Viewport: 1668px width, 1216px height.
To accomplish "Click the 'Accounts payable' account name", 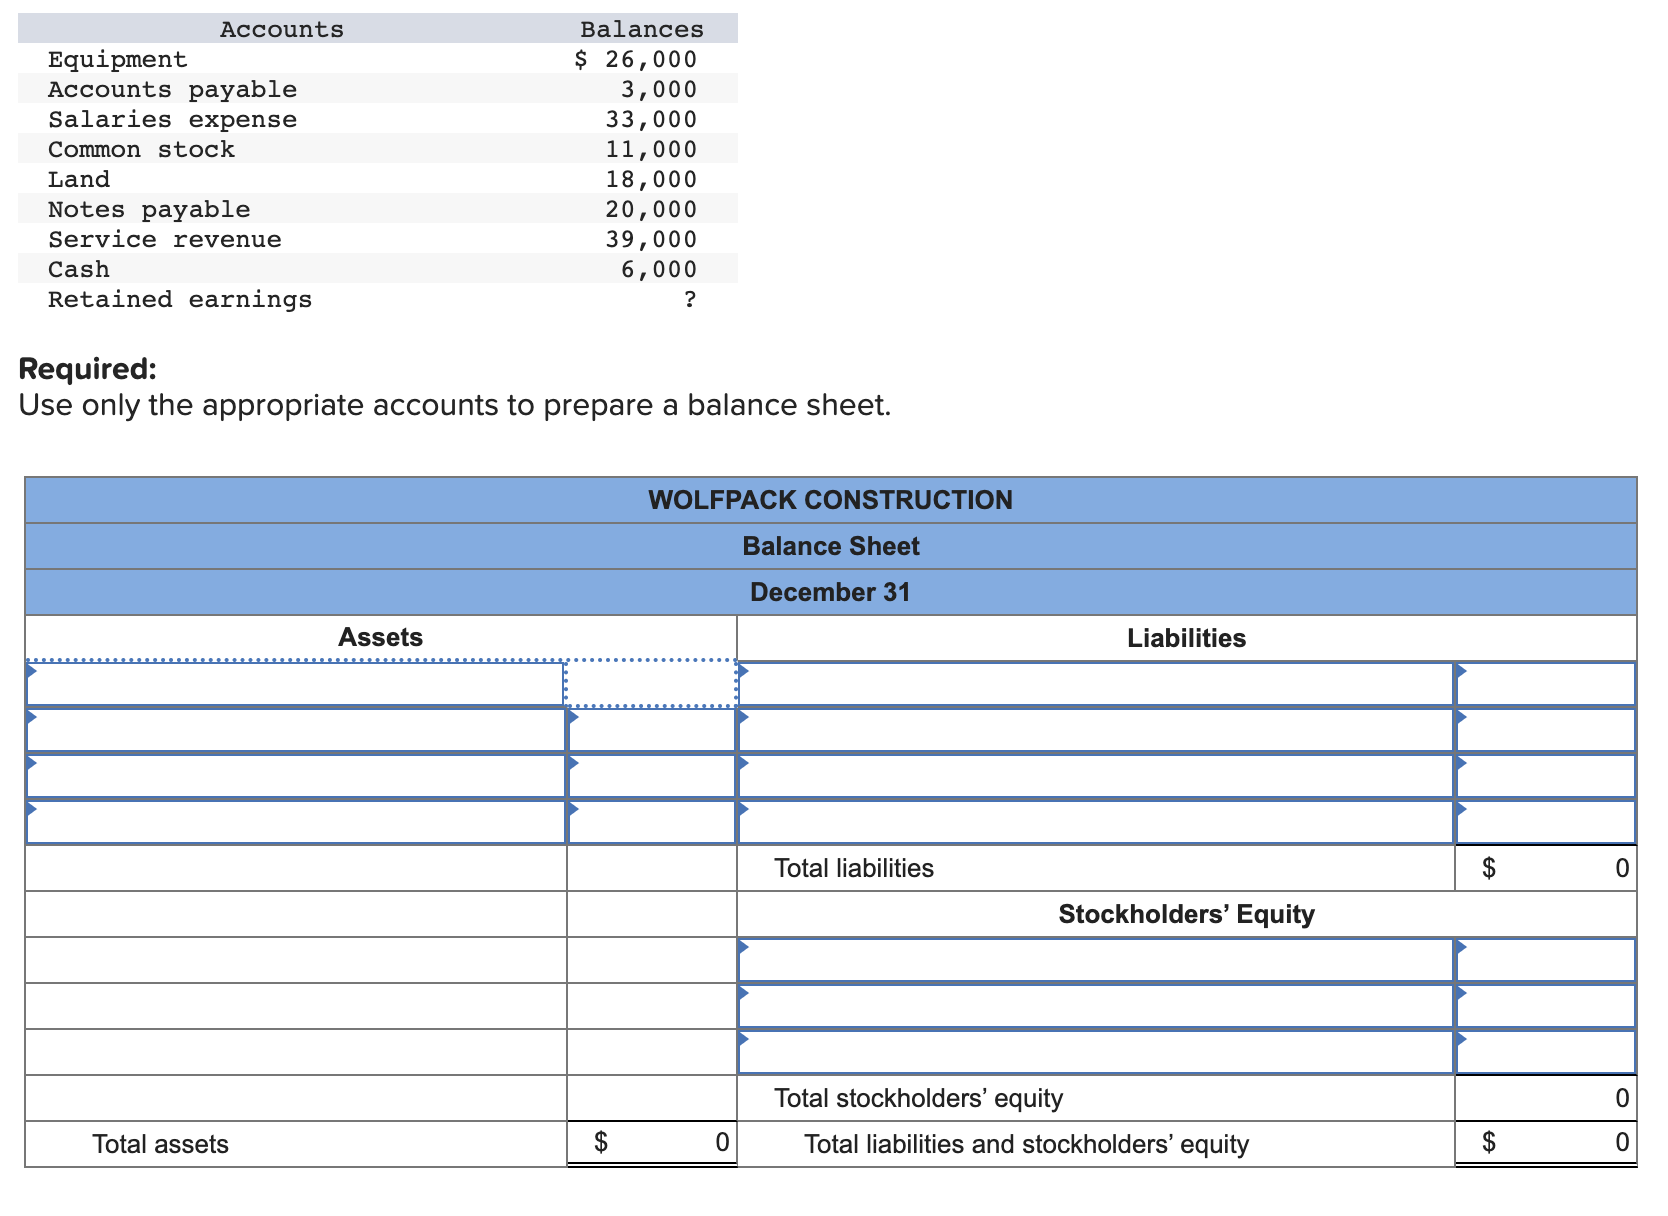I will pos(173,90).
